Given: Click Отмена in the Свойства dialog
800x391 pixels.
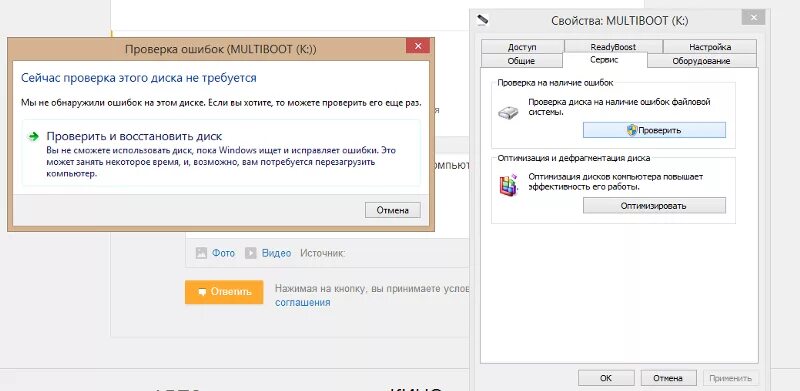Looking at the screenshot, I should (x=668, y=378).
